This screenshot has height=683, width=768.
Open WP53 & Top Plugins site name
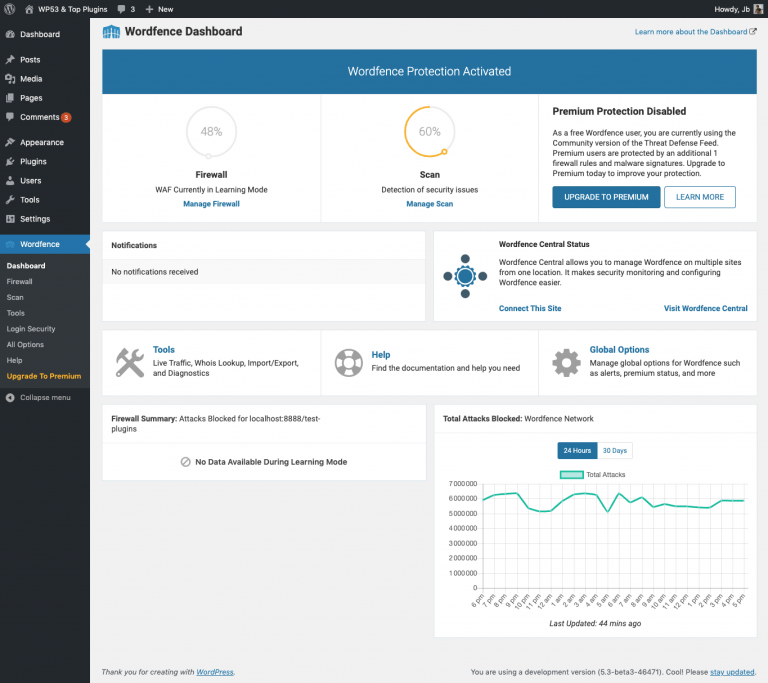click(x=72, y=9)
